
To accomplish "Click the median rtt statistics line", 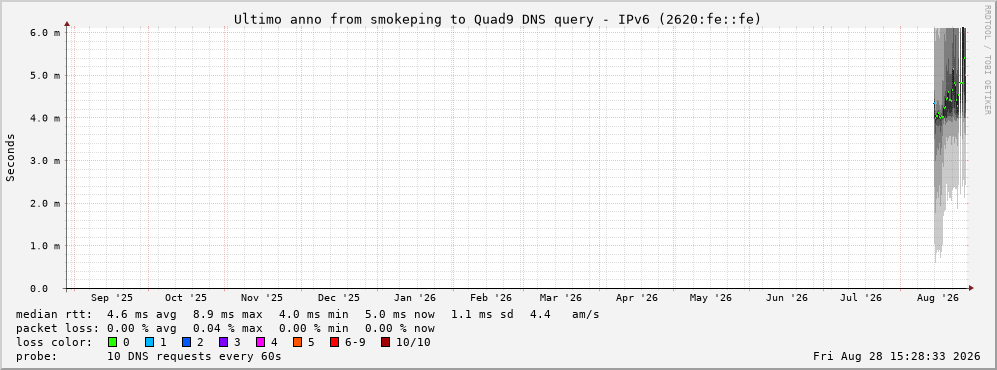I will pos(307,314).
